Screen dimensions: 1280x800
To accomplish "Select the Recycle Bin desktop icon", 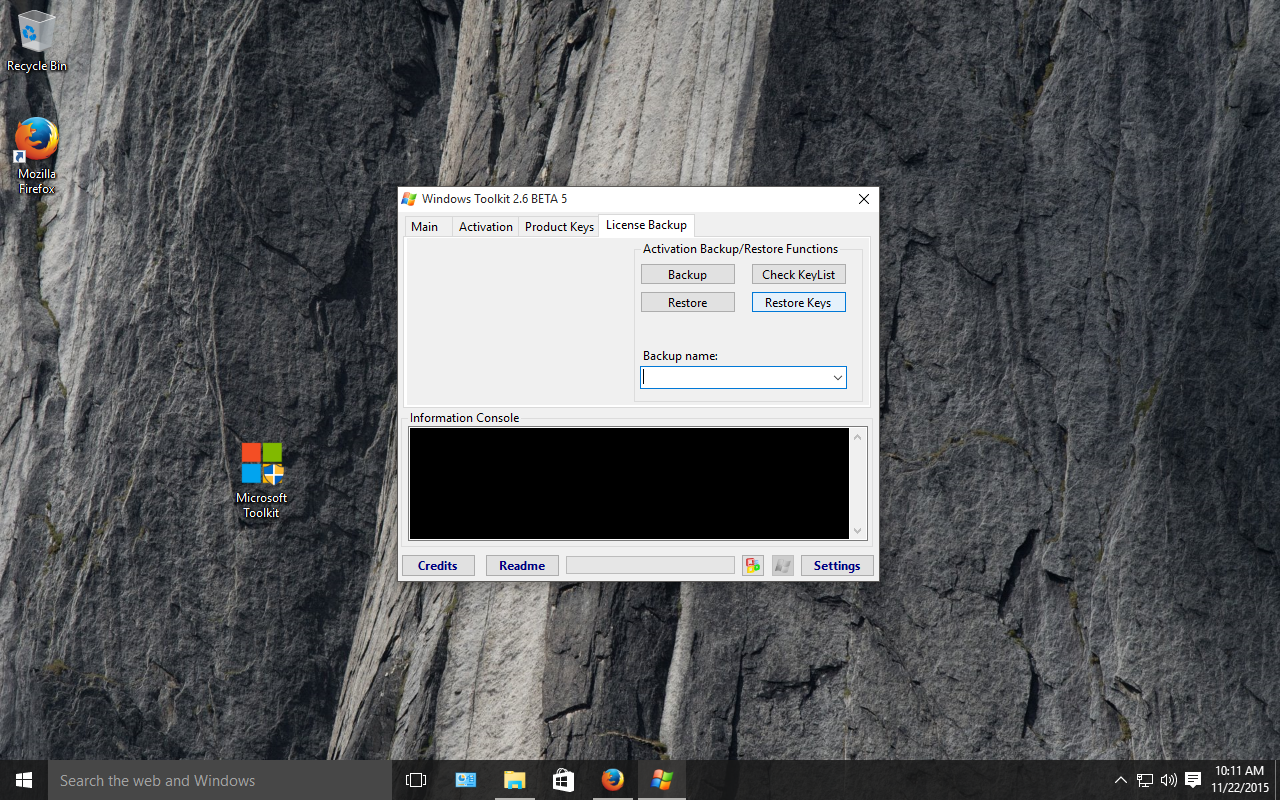I will [x=37, y=42].
